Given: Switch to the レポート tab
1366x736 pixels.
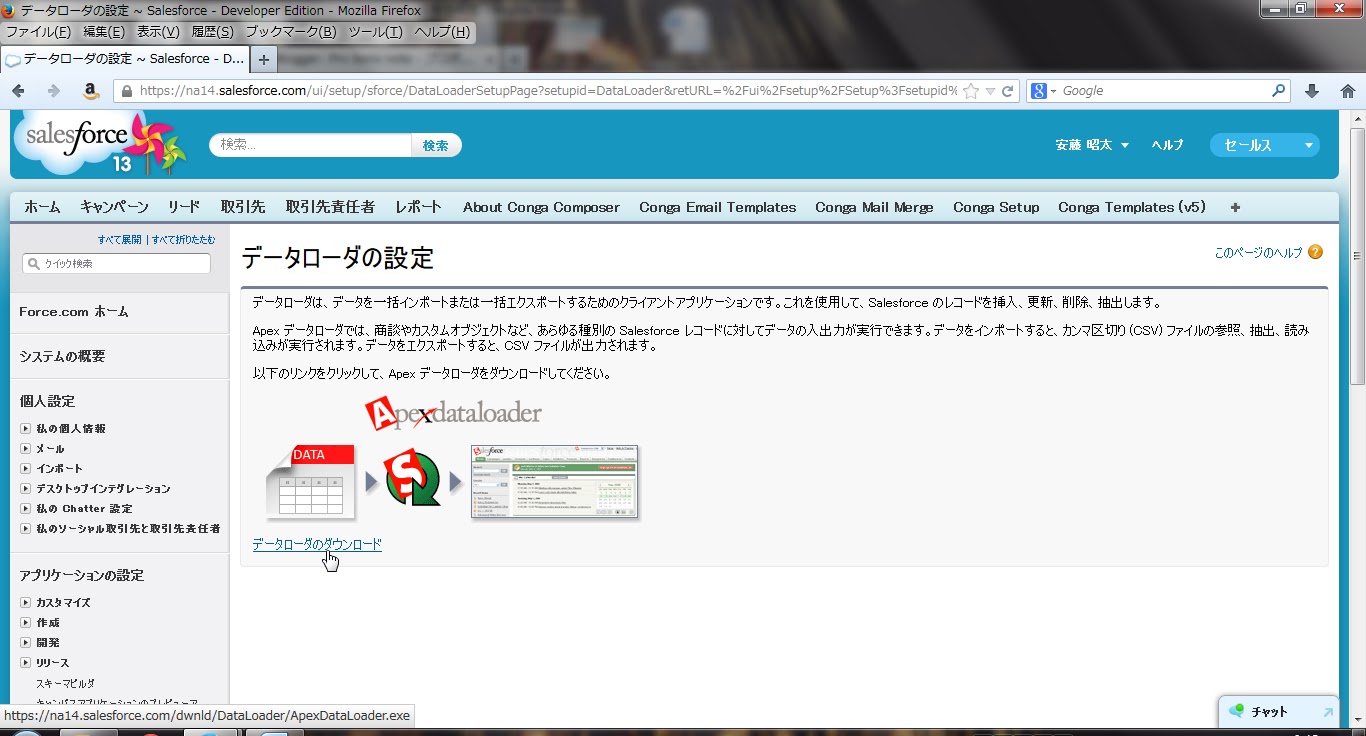Looking at the screenshot, I should tap(418, 207).
